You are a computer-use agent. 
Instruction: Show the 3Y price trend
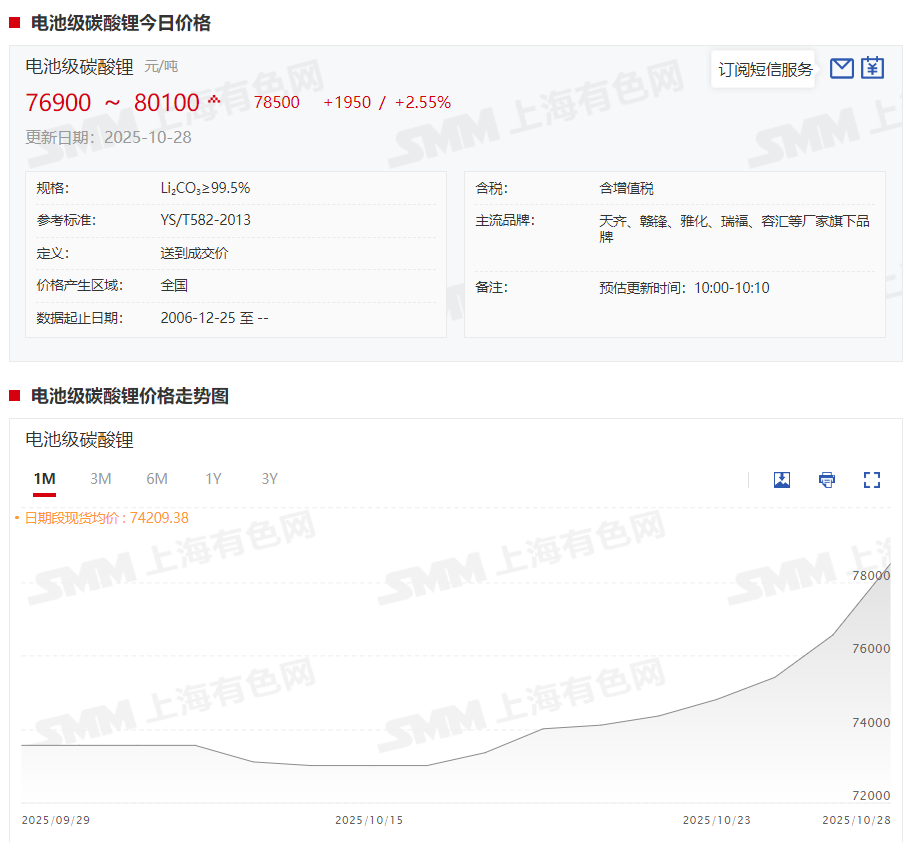[269, 479]
